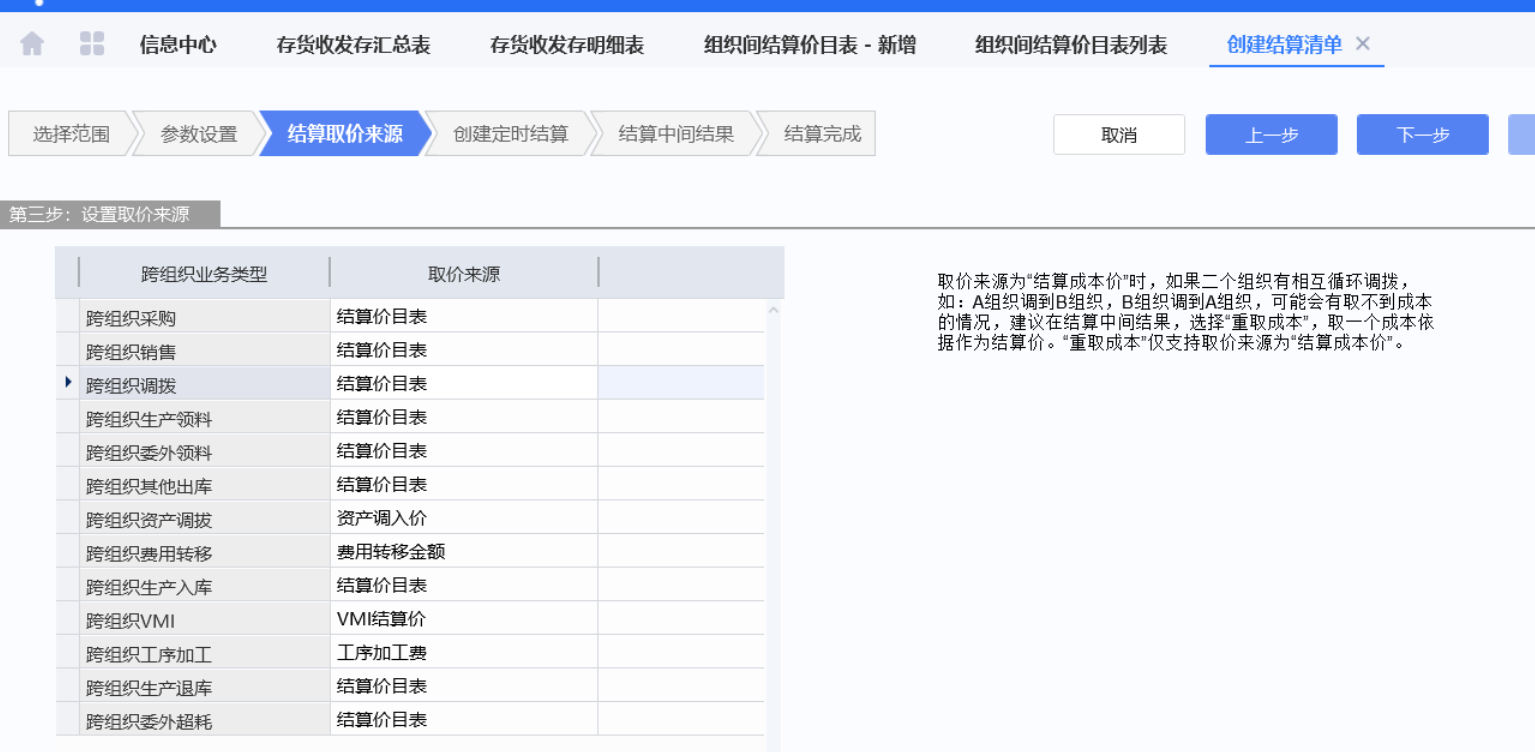Click the empty third-column cell for 跨组织调拨
1535x752 pixels.
pos(681,384)
